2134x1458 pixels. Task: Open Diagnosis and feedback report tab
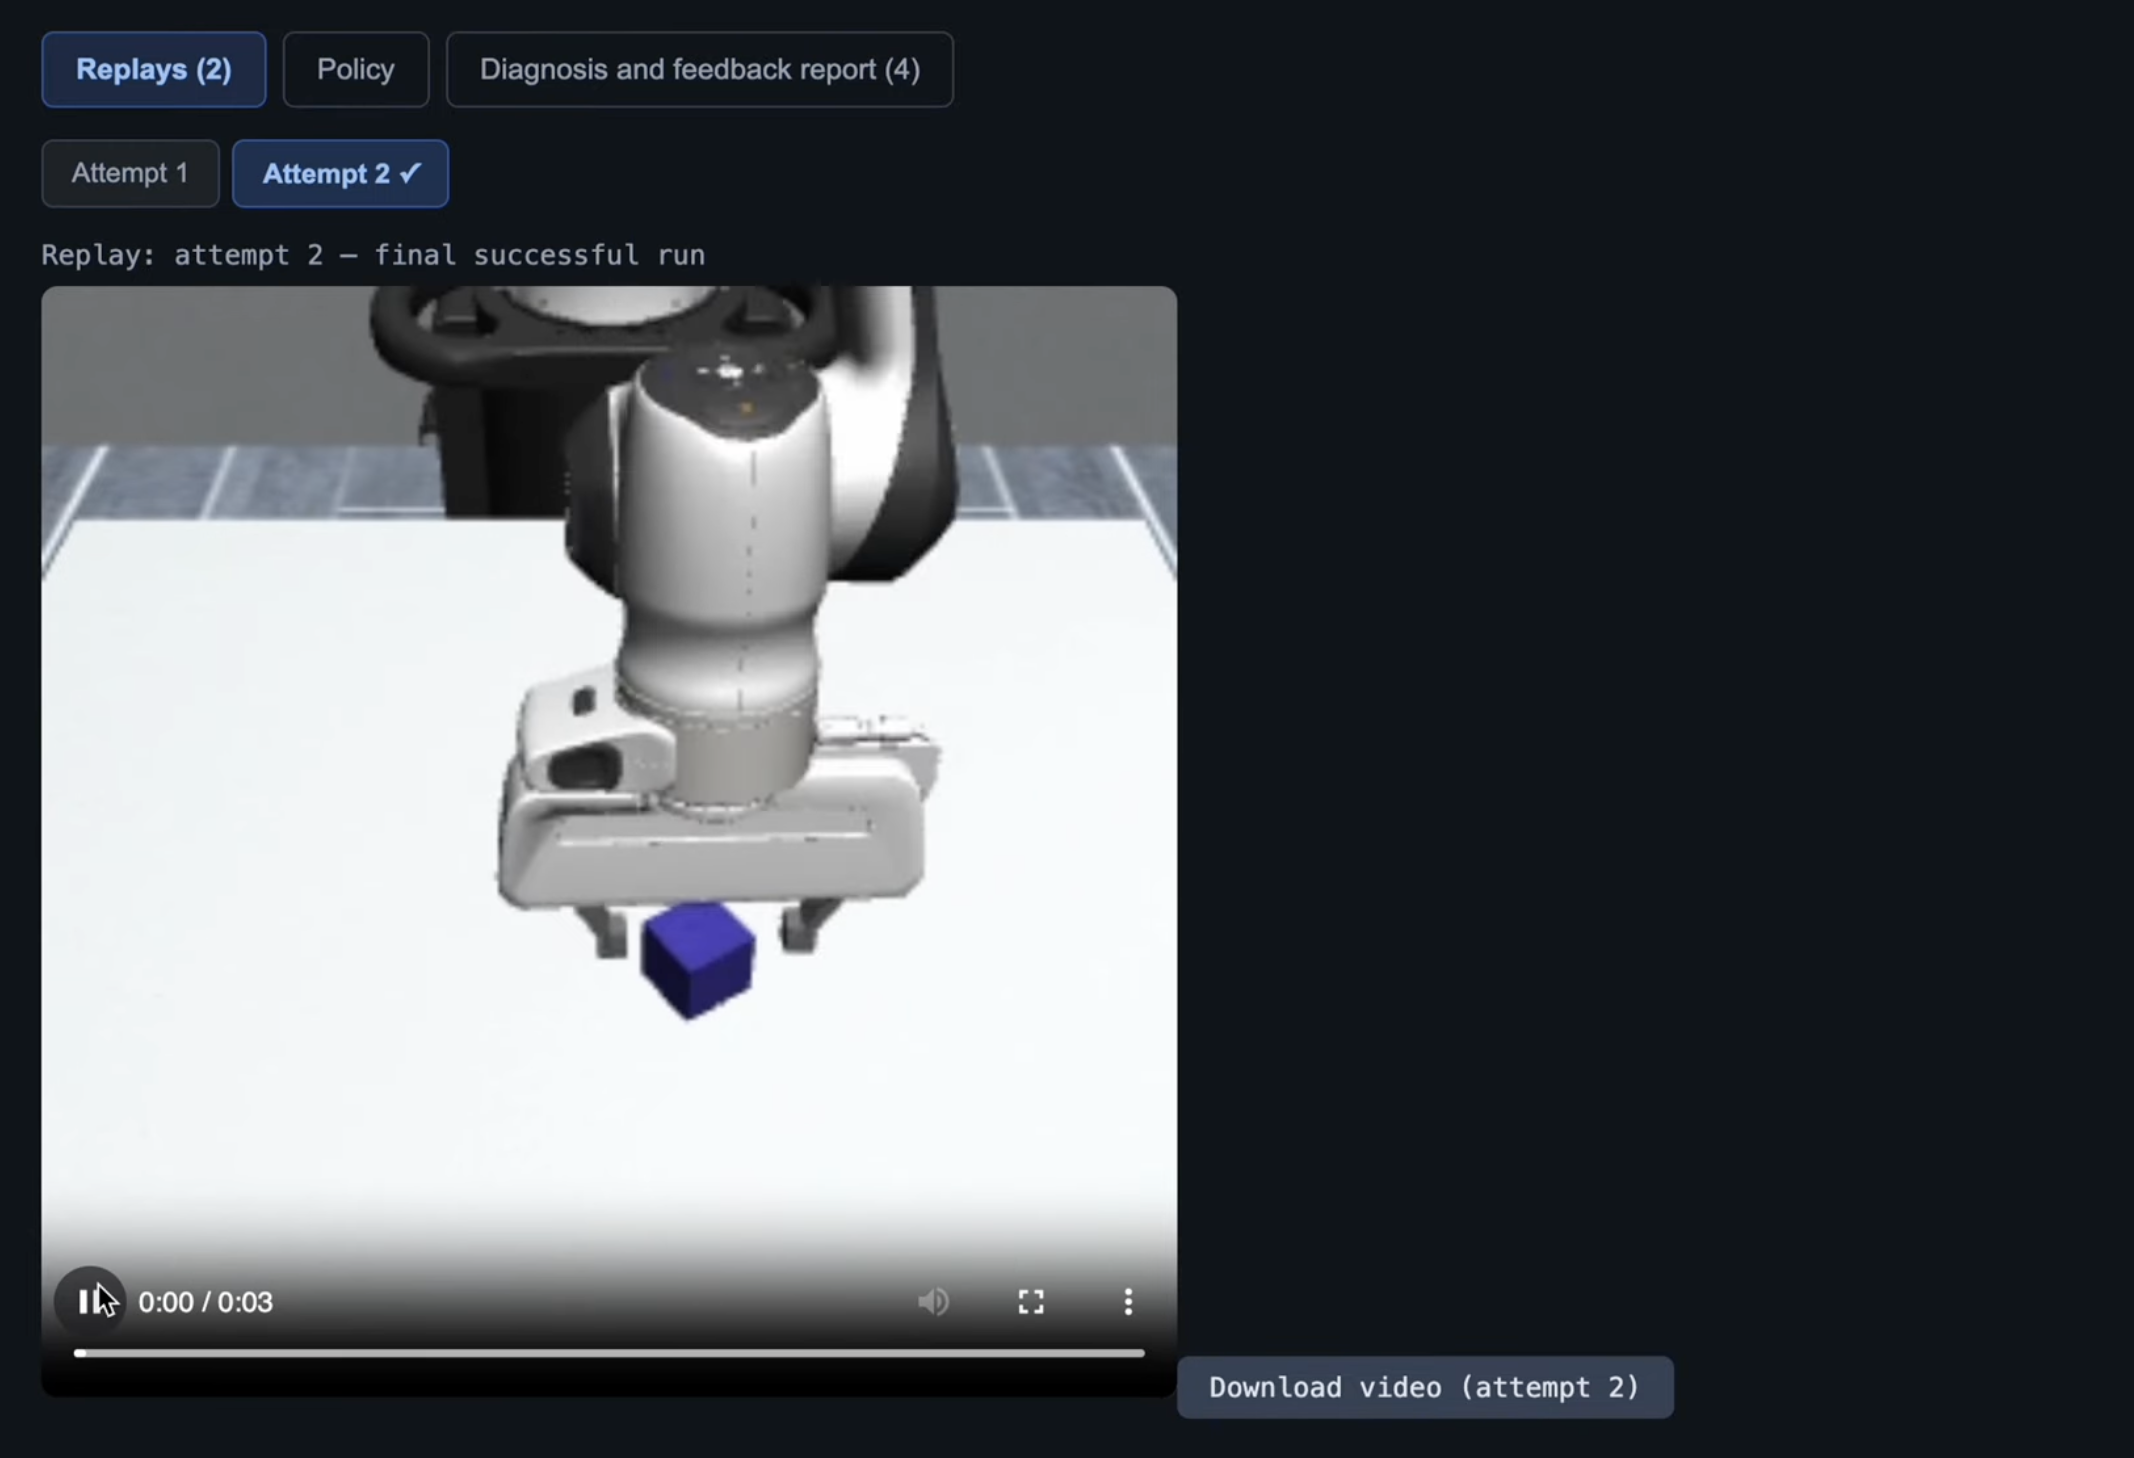tap(699, 70)
